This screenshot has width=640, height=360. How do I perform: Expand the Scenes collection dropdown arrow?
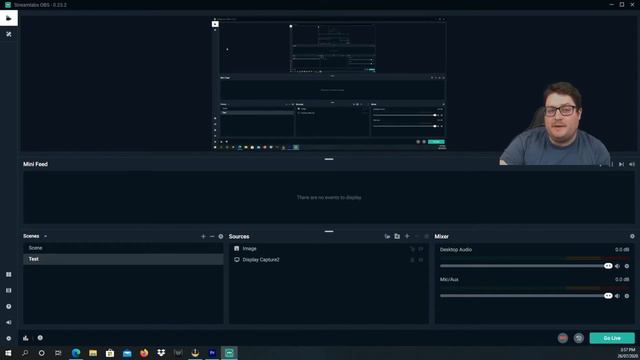click(x=45, y=236)
